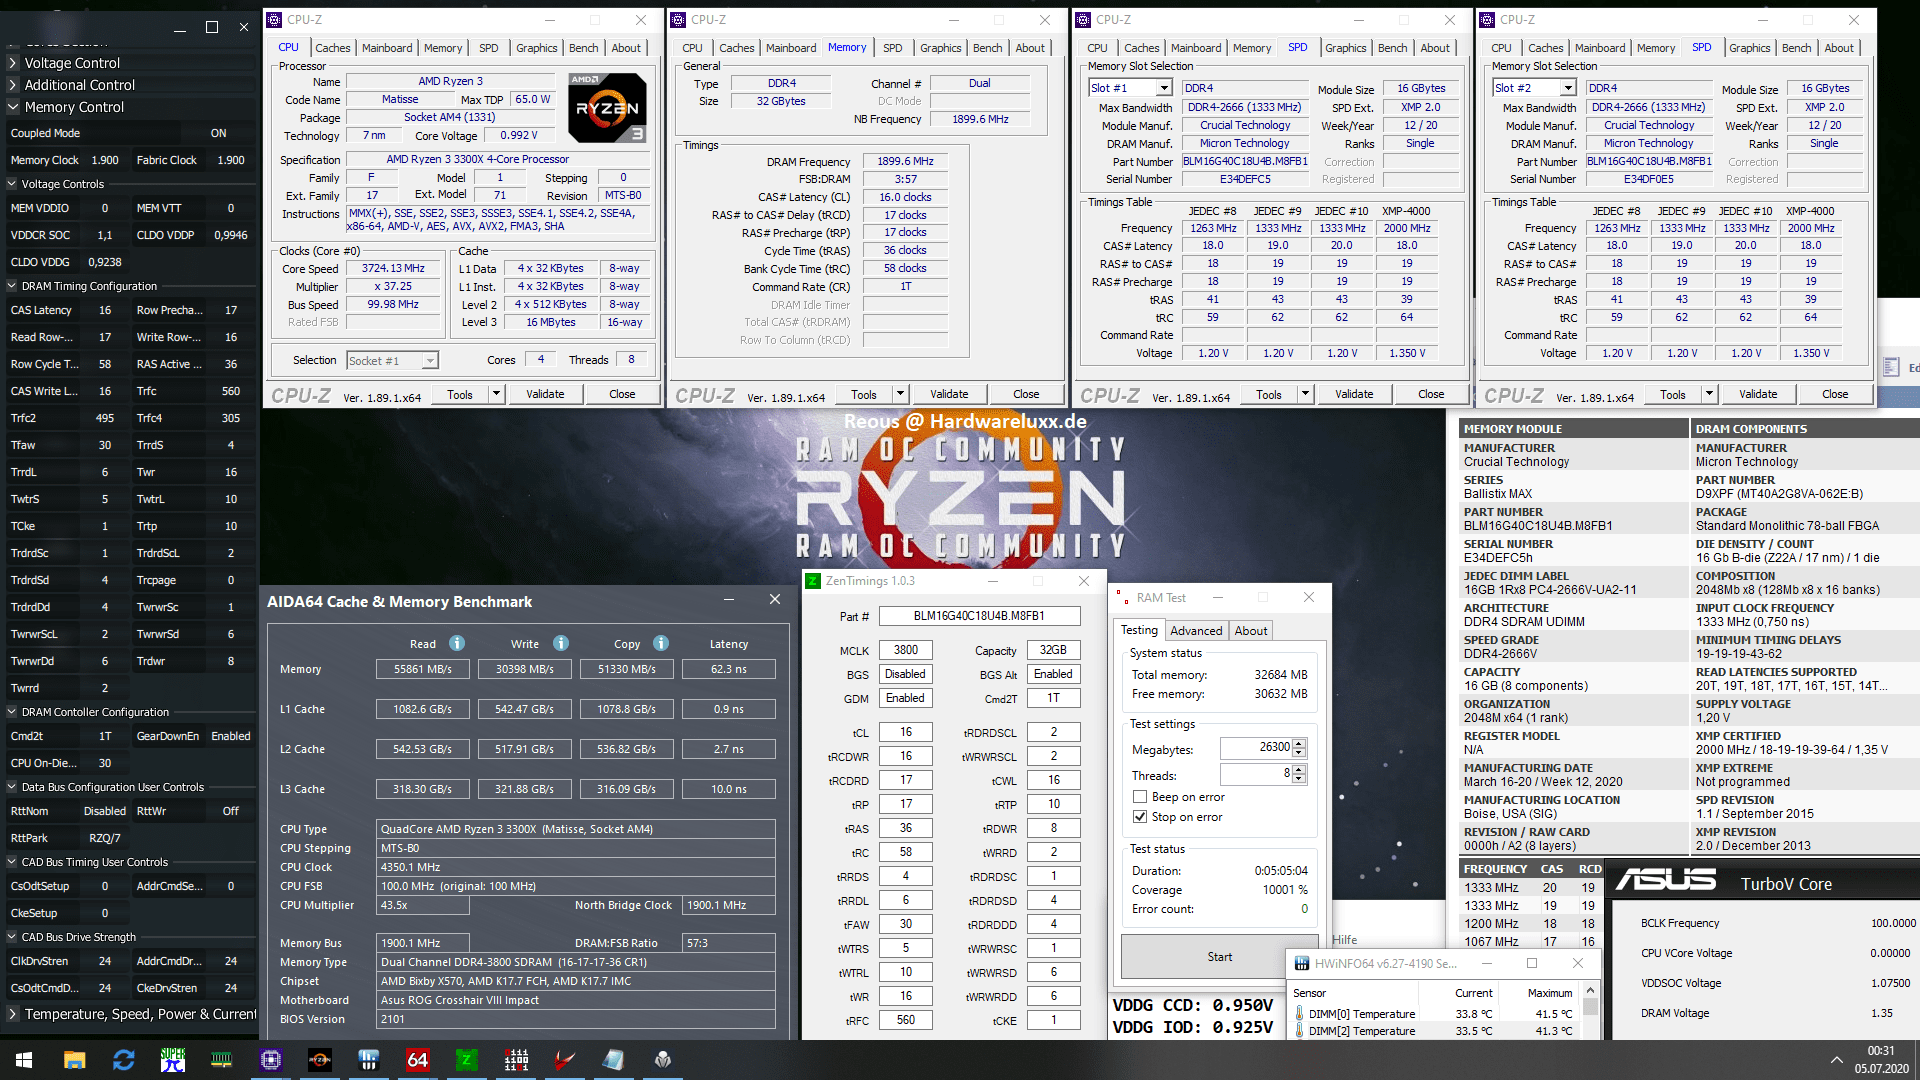Open ZenTimings from green Z taskbar icon
The width and height of the screenshot is (1920, 1080).
(x=467, y=1060)
